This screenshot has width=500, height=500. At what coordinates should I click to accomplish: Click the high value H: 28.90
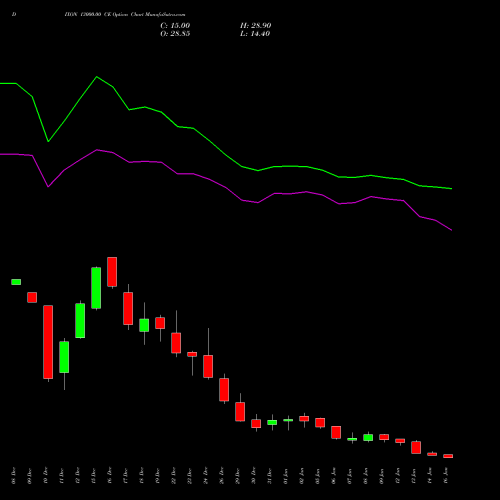[255, 26]
